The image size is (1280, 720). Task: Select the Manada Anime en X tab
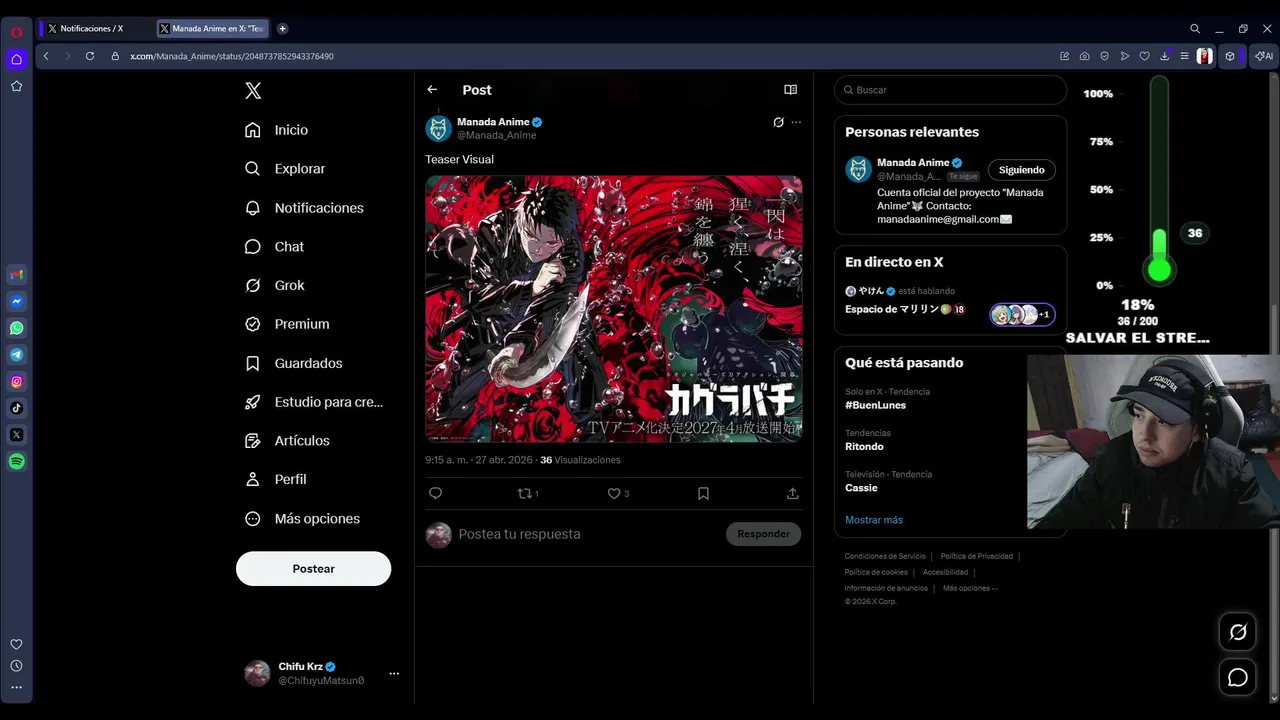click(x=212, y=29)
